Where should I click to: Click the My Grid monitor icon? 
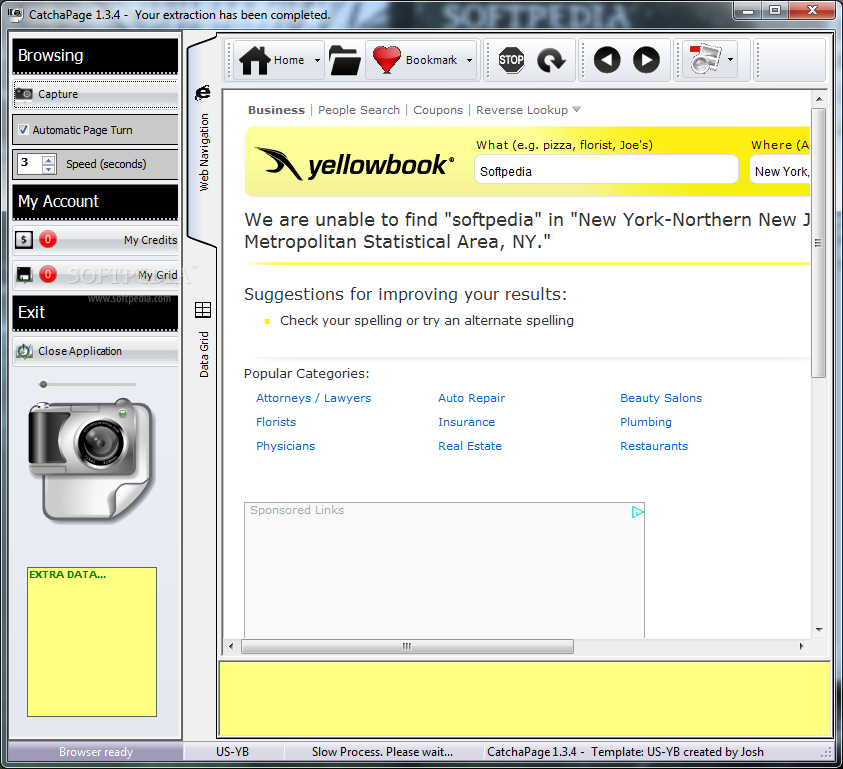pos(24,275)
